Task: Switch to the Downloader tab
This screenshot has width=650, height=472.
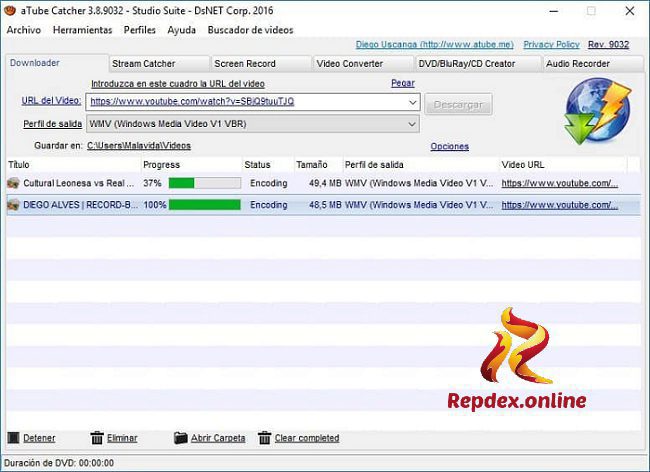Action: (57, 63)
